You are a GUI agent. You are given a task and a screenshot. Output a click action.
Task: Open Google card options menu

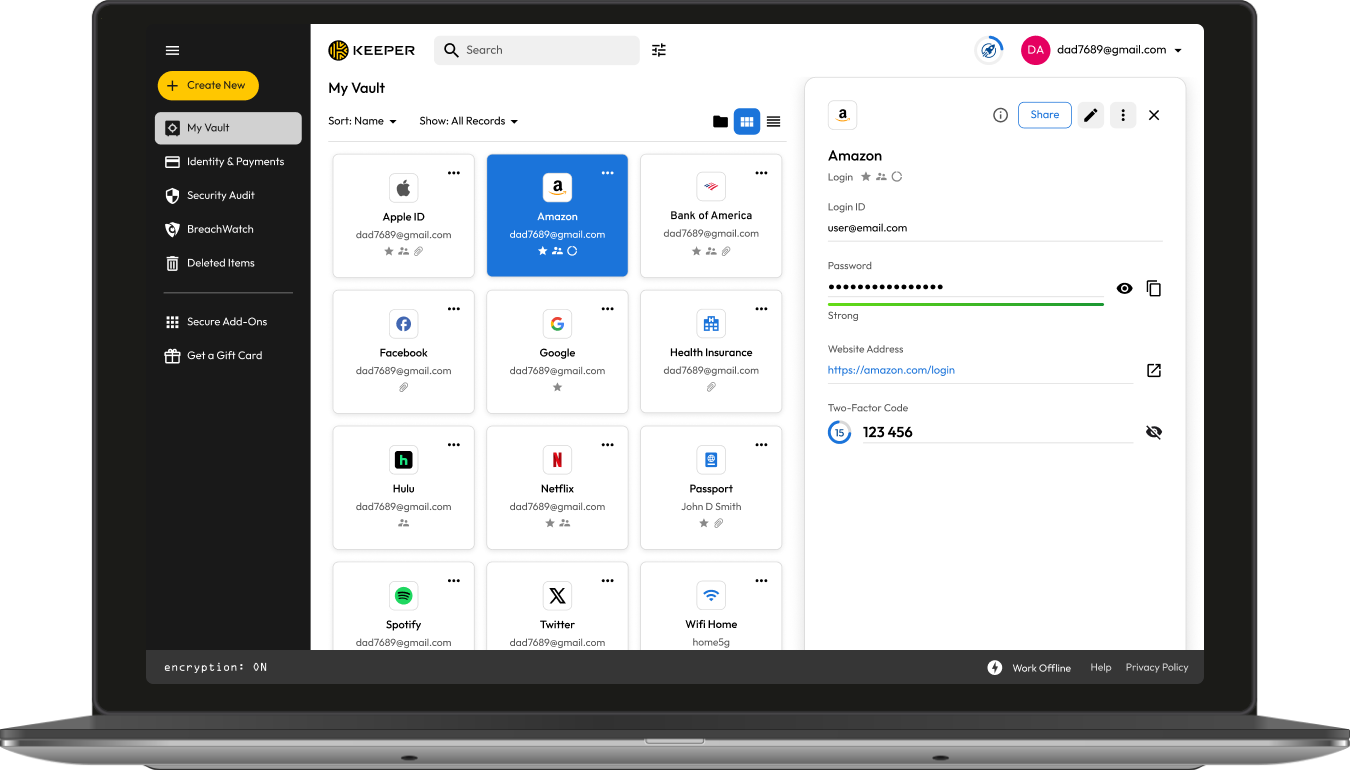coord(607,309)
